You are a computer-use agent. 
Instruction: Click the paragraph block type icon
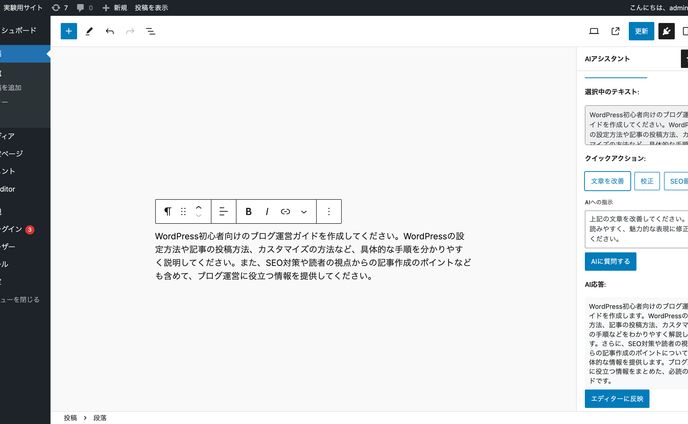pyautogui.click(x=168, y=212)
